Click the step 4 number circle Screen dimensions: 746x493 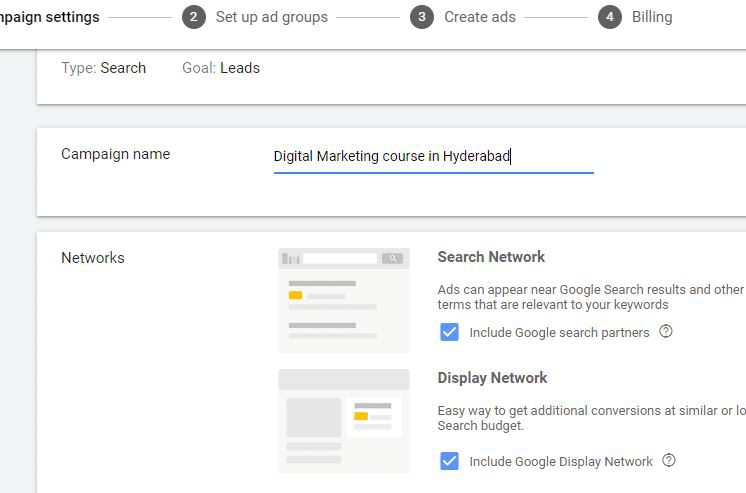click(x=609, y=17)
